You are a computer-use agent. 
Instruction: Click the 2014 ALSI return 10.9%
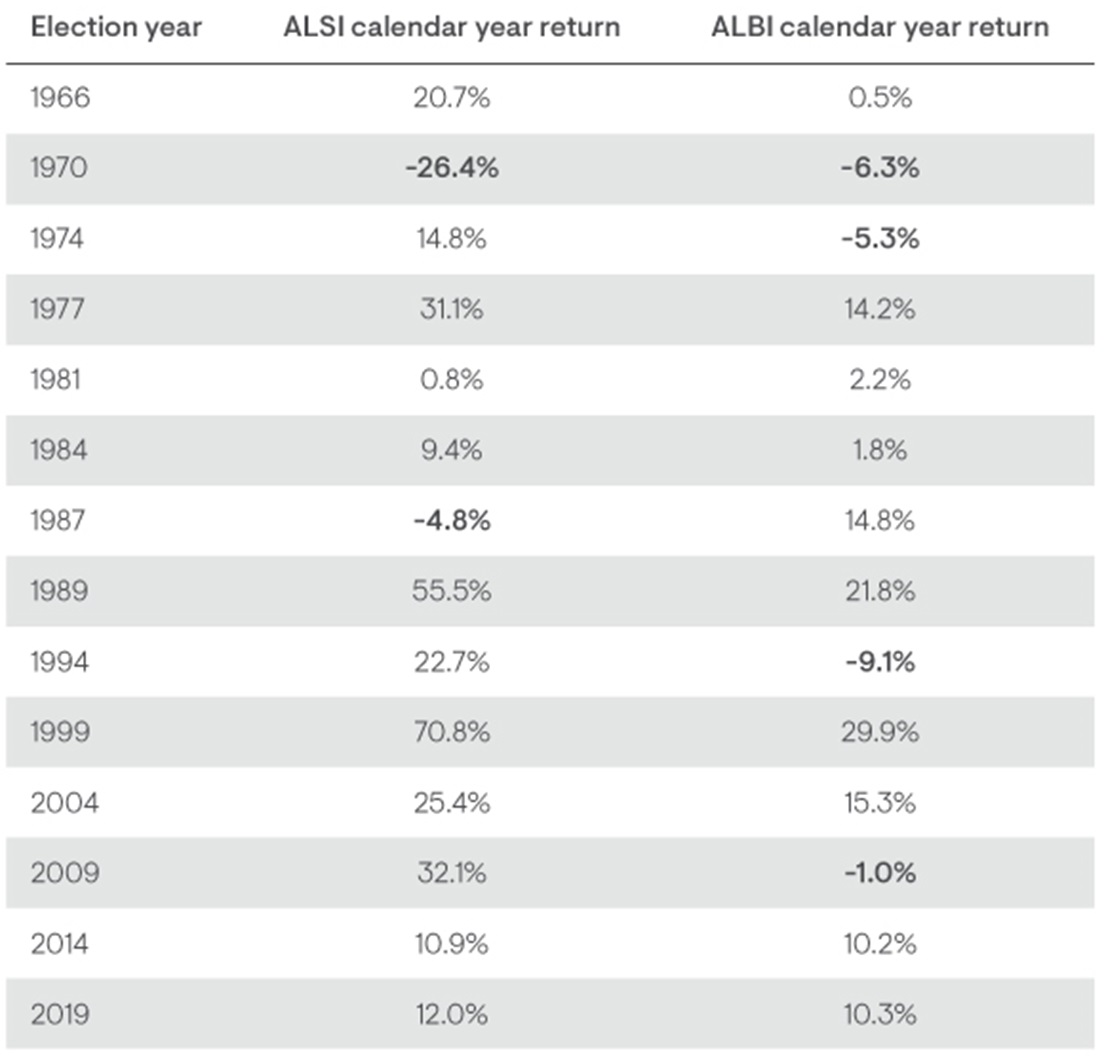tap(452, 944)
